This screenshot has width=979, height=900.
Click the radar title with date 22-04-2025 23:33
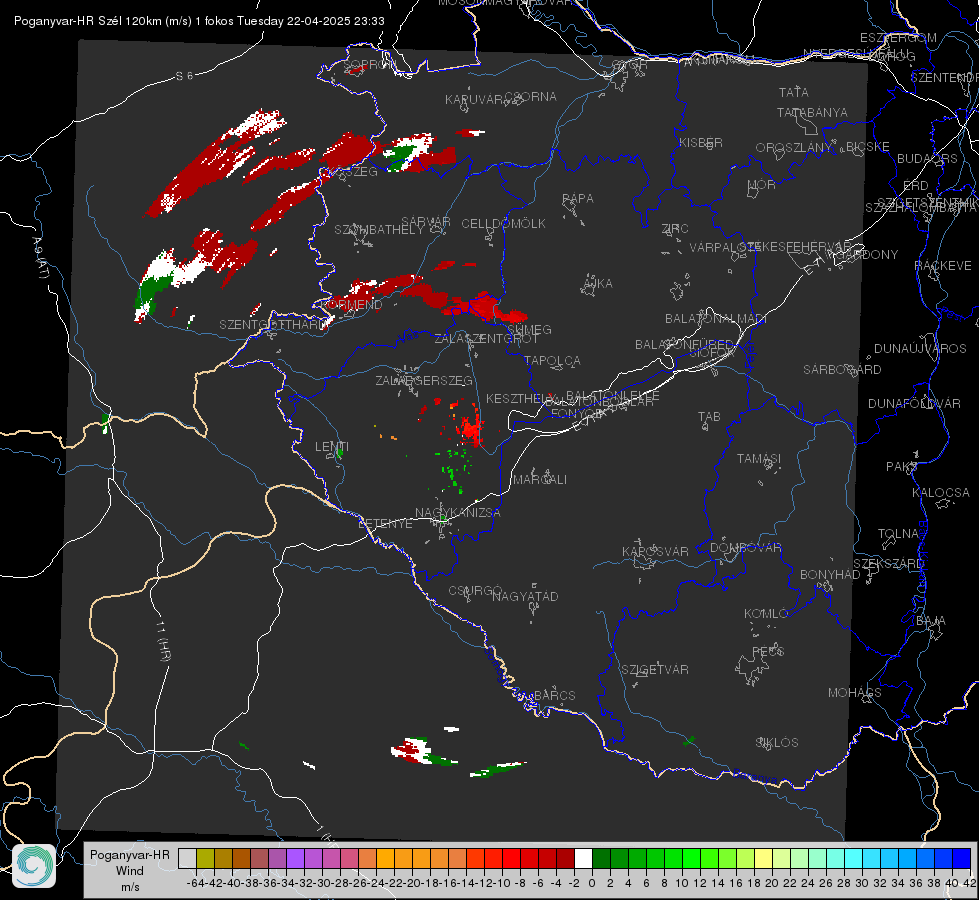[x=199, y=21]
